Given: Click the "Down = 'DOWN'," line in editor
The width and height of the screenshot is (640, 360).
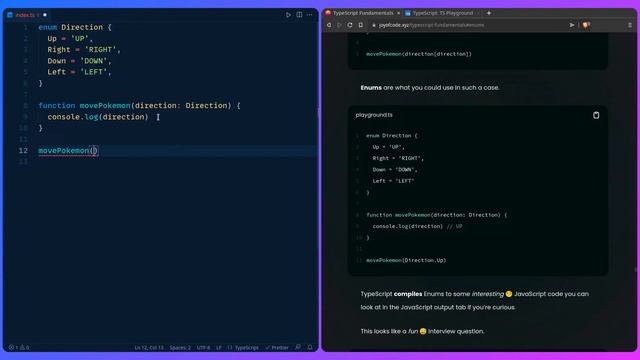Looking at the screenshot, I should pos(79,61).
